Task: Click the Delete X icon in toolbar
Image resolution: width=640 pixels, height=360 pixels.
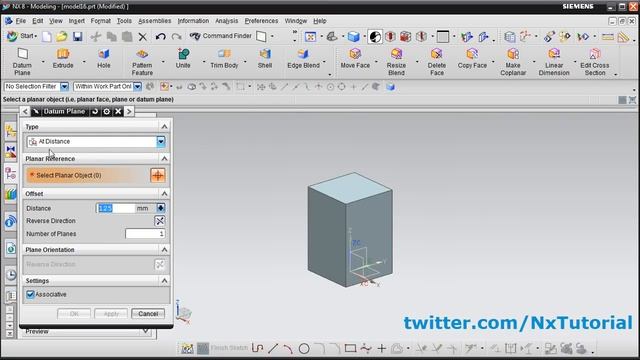Action: [x=142, y=37]
